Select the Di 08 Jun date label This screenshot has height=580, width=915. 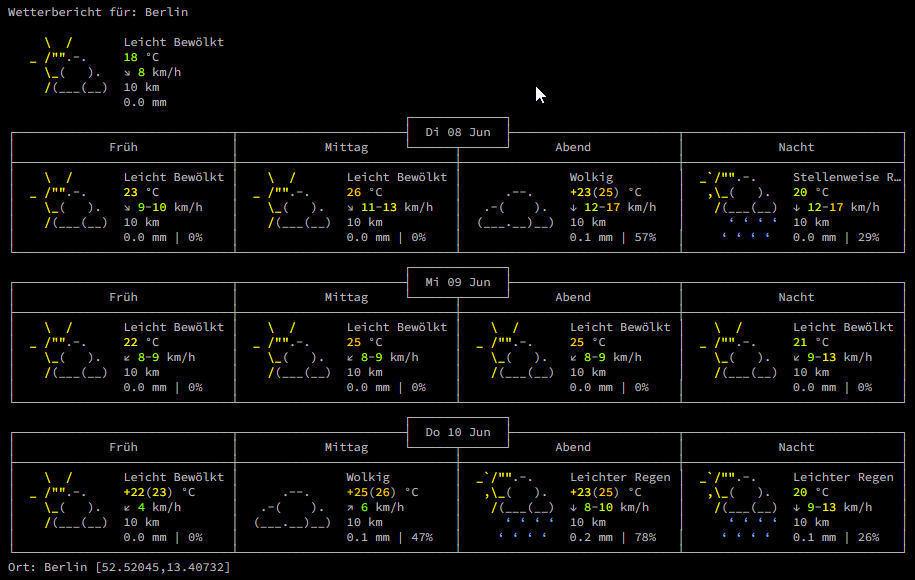click(458, 132)
